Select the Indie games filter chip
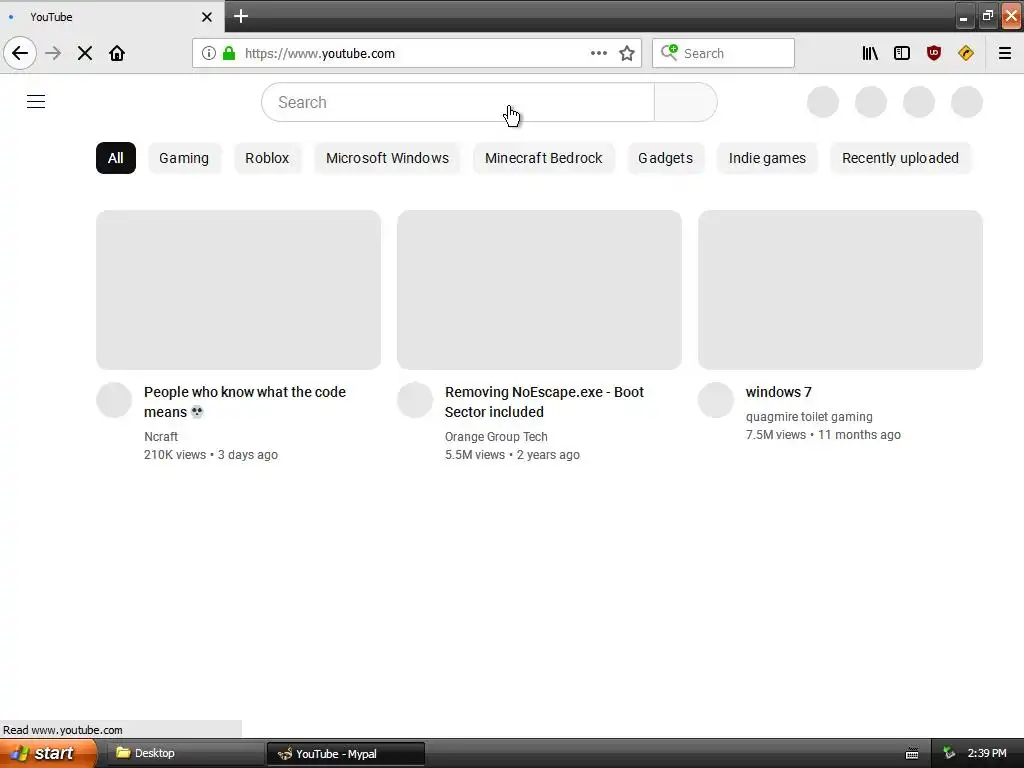1024x768 pixels. point(767,158)
